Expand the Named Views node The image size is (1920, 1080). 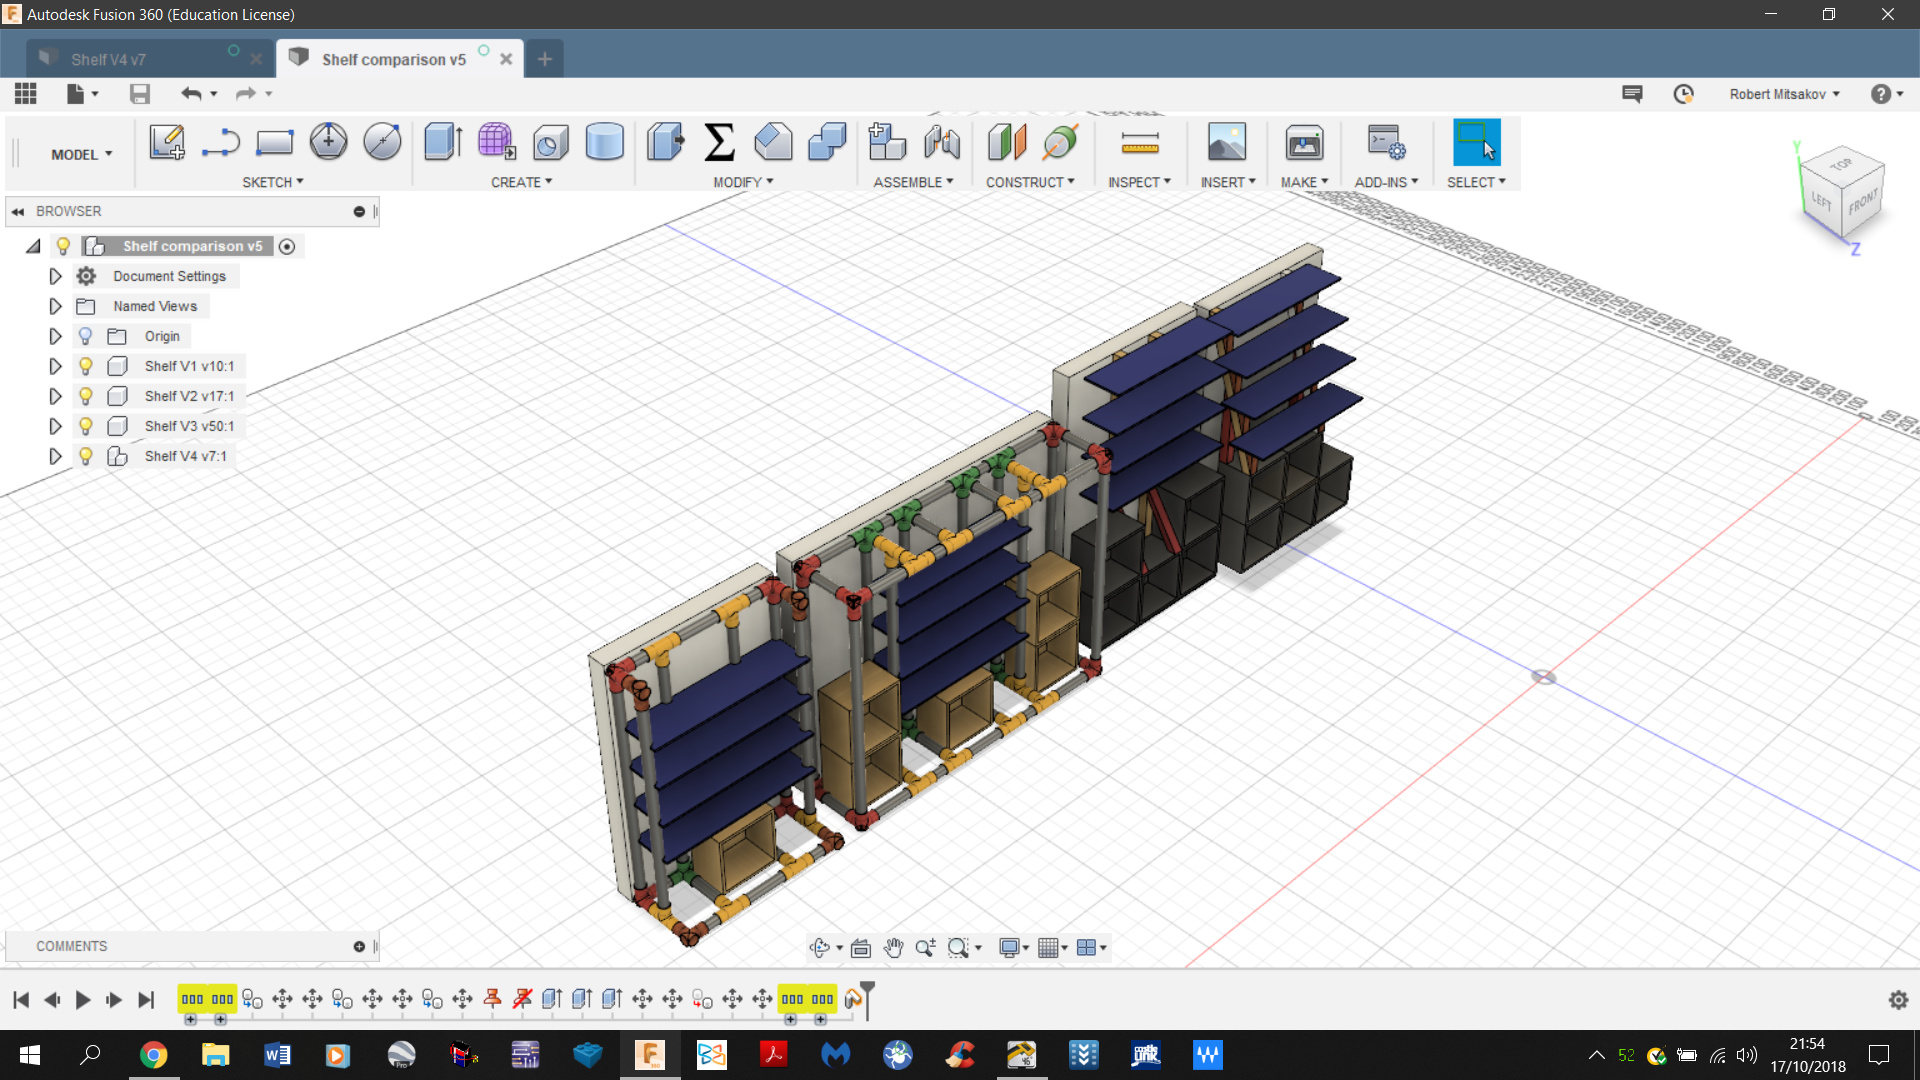tap(56, 306)
